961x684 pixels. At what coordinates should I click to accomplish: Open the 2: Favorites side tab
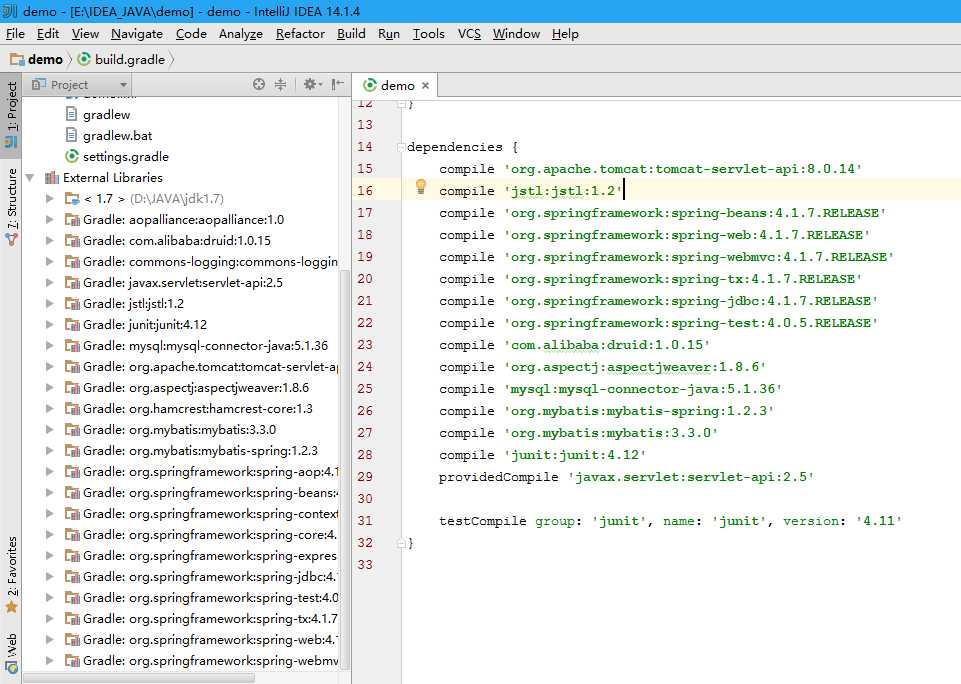pos(11,575)
